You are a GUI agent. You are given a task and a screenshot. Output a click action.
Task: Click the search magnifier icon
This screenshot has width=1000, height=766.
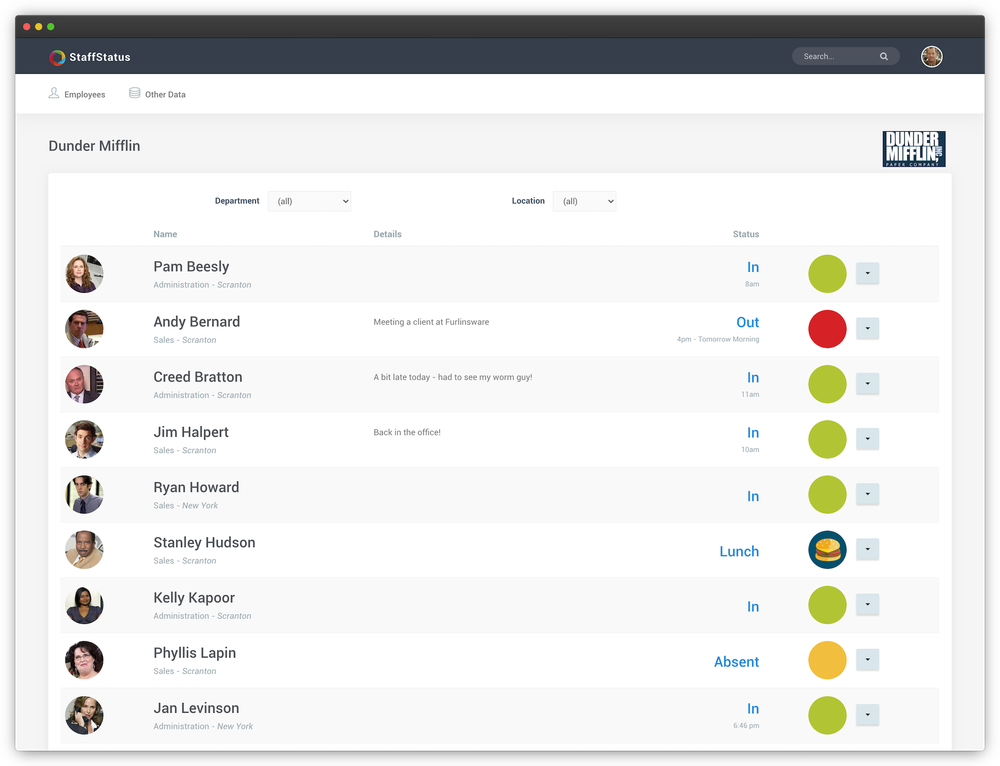tap(883, 56)
